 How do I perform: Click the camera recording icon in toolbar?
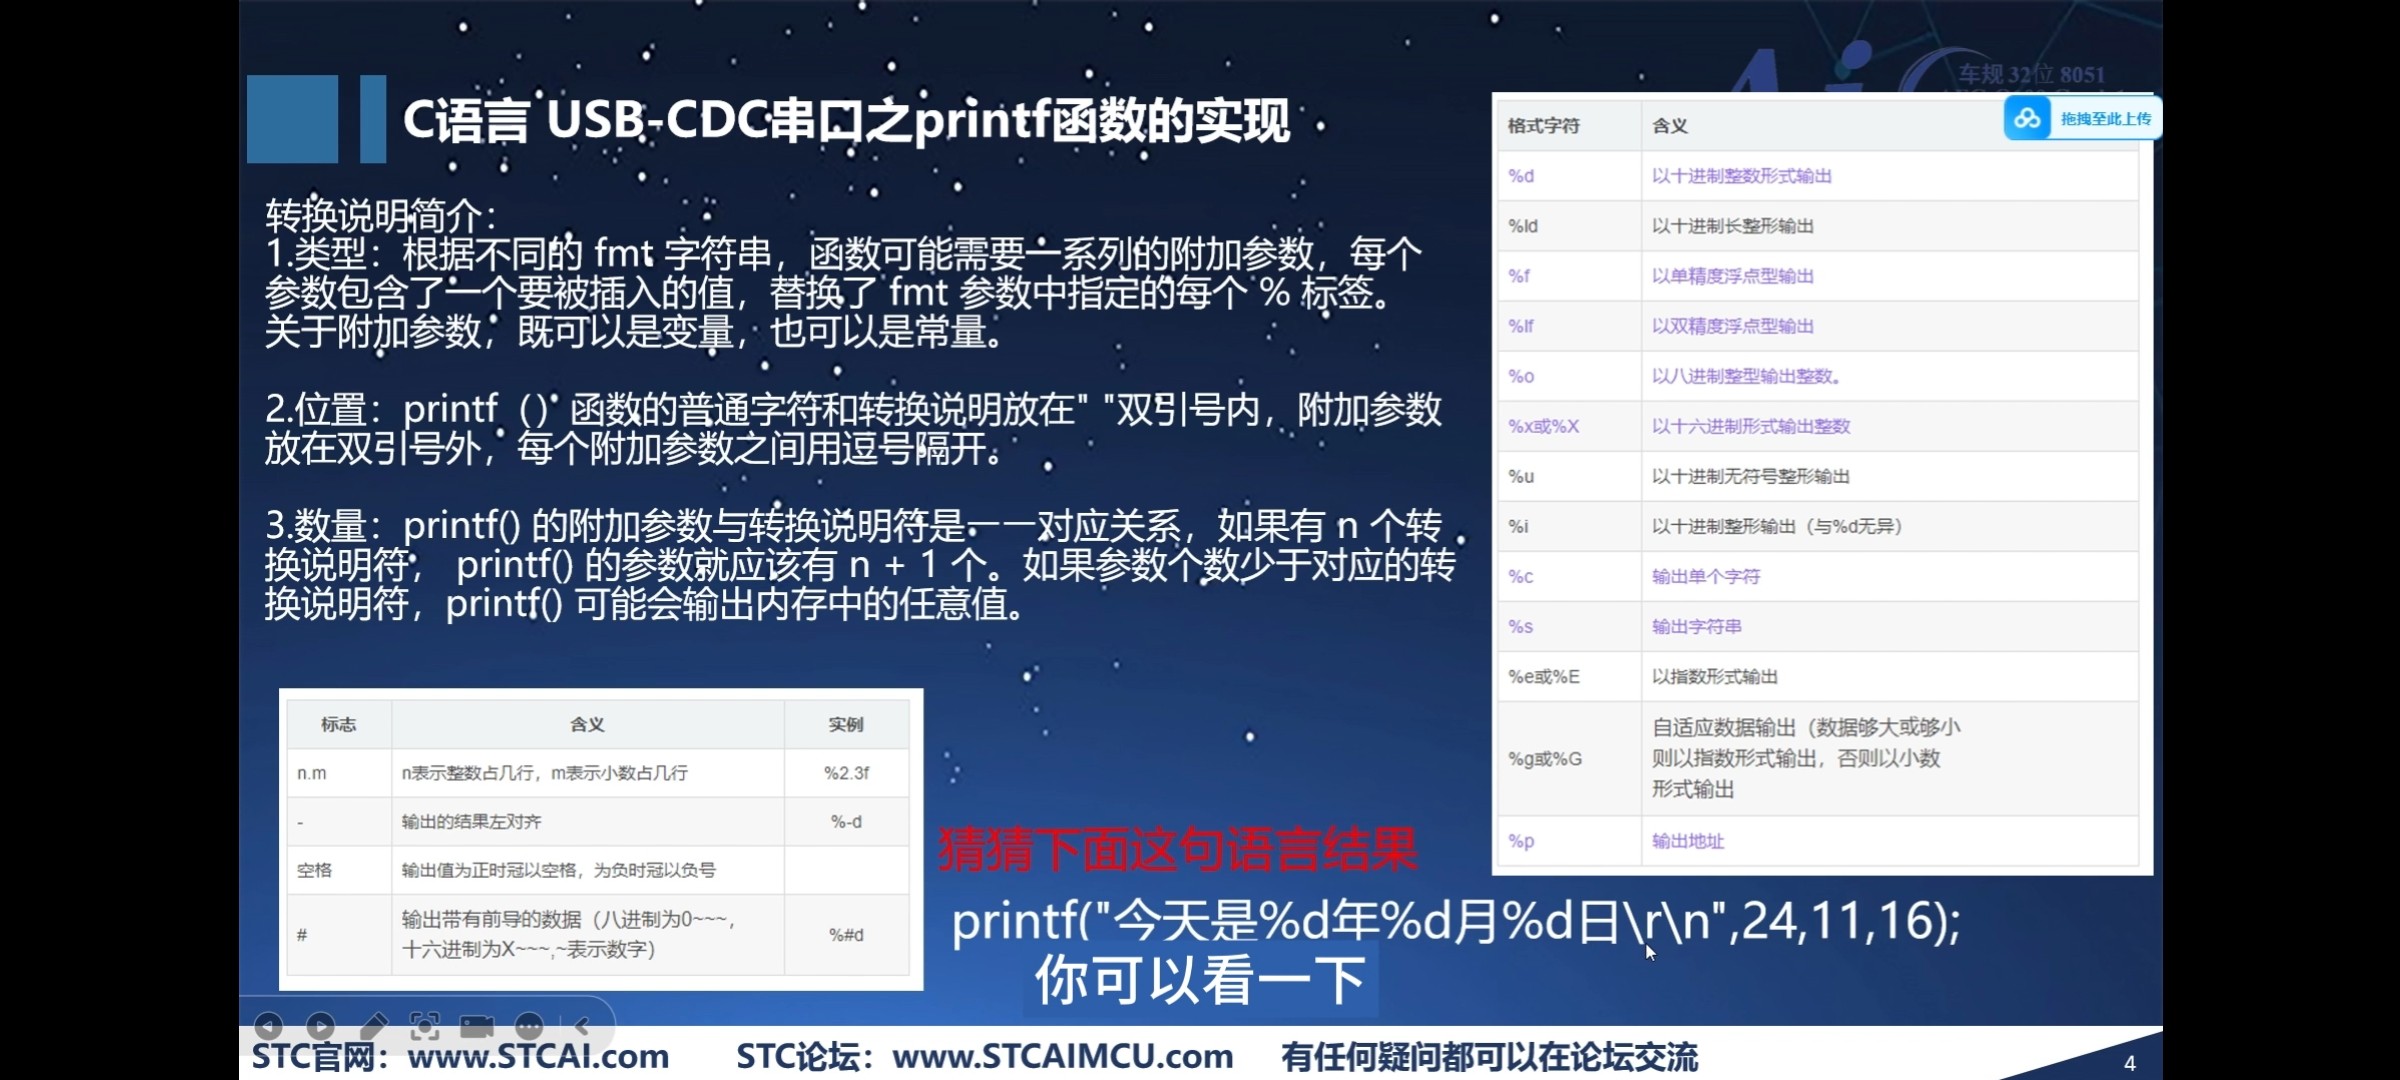[478, 1025]
